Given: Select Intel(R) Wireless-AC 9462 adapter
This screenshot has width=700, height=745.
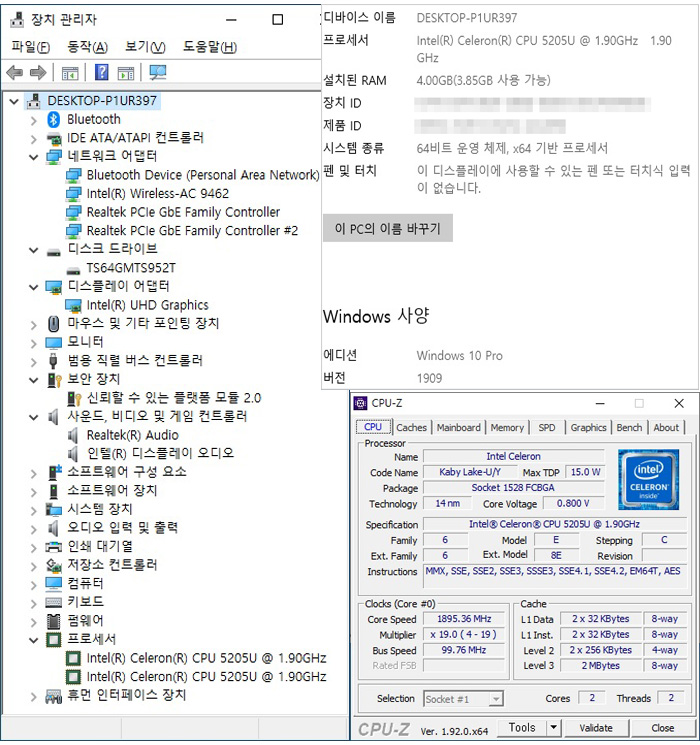Looking at the screenshot, I should (157, 194).
